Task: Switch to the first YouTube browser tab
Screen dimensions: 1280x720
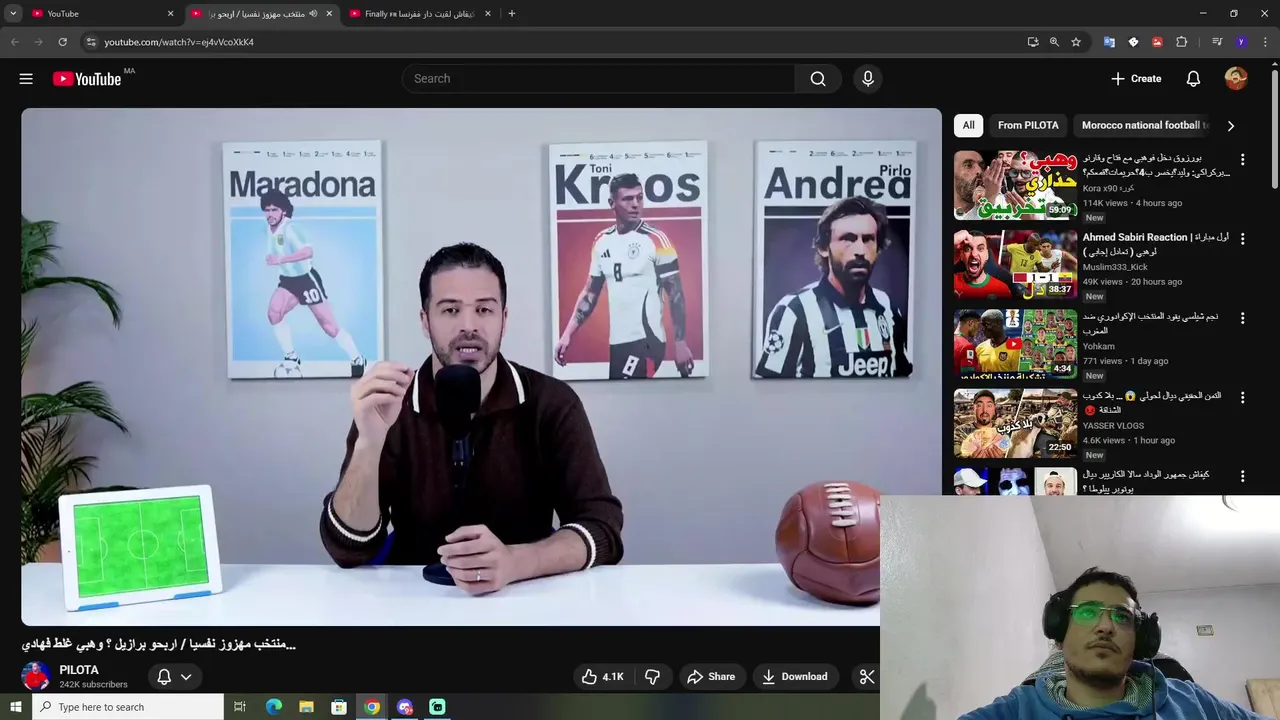Action: point(100,14)
